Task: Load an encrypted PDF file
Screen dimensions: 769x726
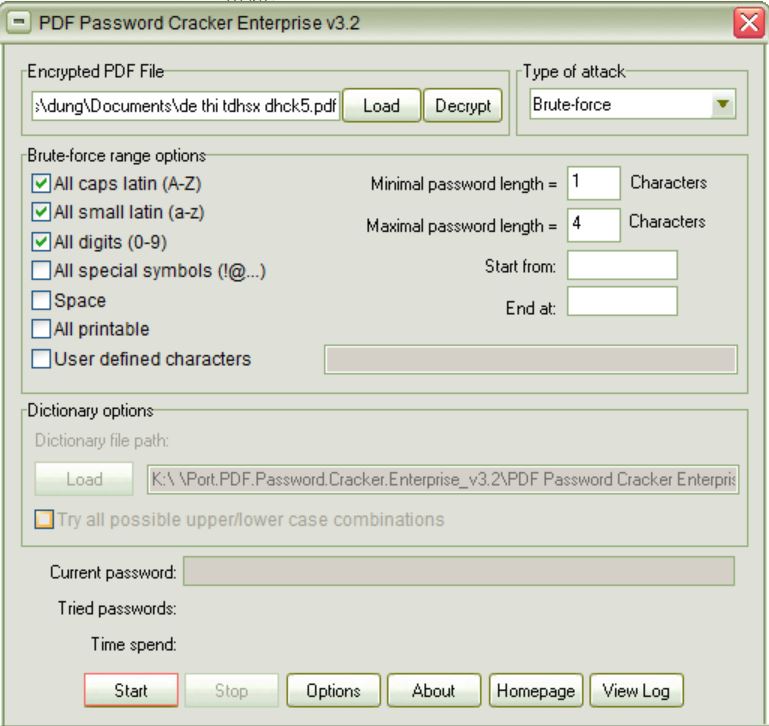Action: (382, 105)
